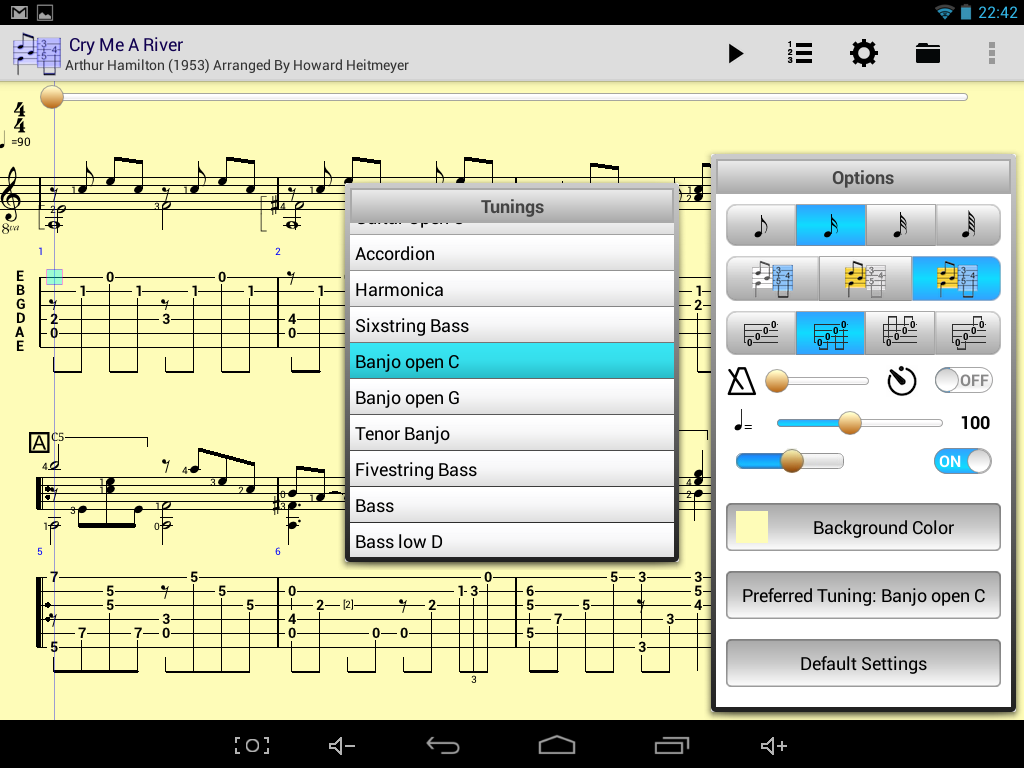Click the song position slider knob
Screen dimensions: 1024x768
(52, 97)
